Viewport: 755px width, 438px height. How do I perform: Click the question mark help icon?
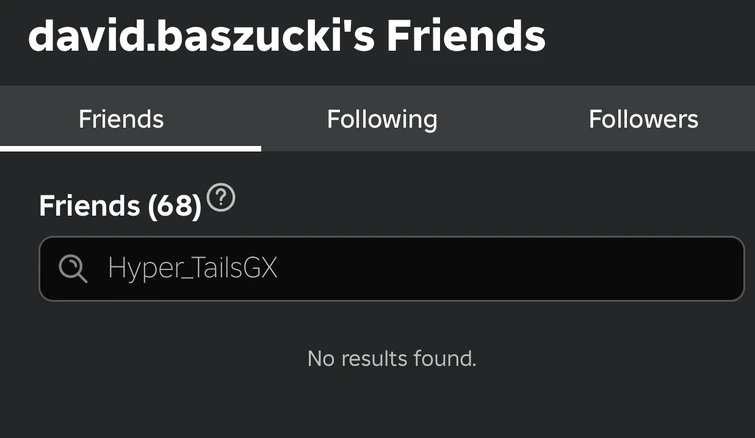click(x=221, y=197)
